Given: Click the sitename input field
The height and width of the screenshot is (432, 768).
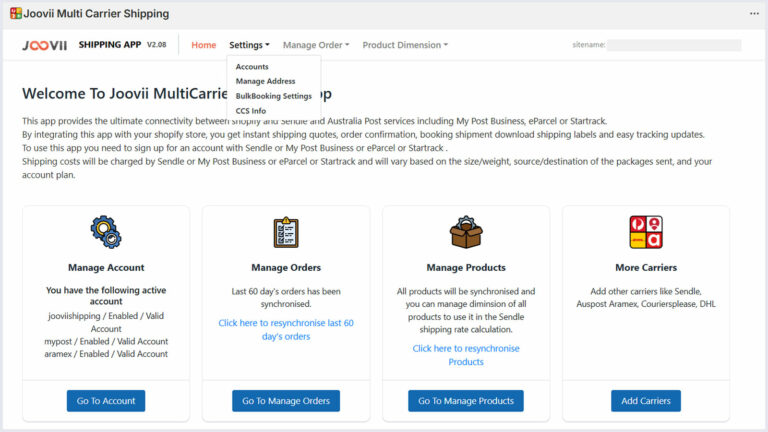Looking at the screenshot, I should click(x=674, y=45).
